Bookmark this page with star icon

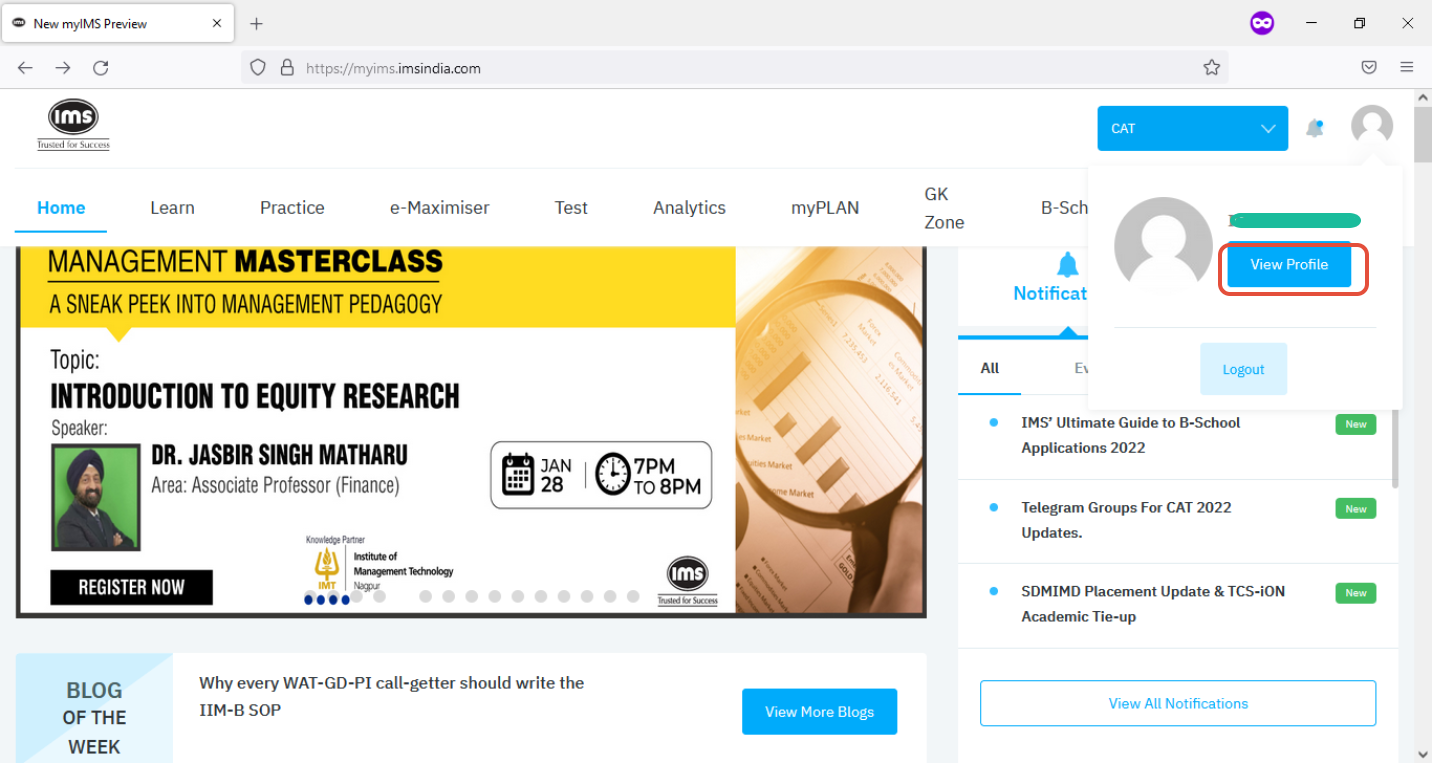(1212, 68)
